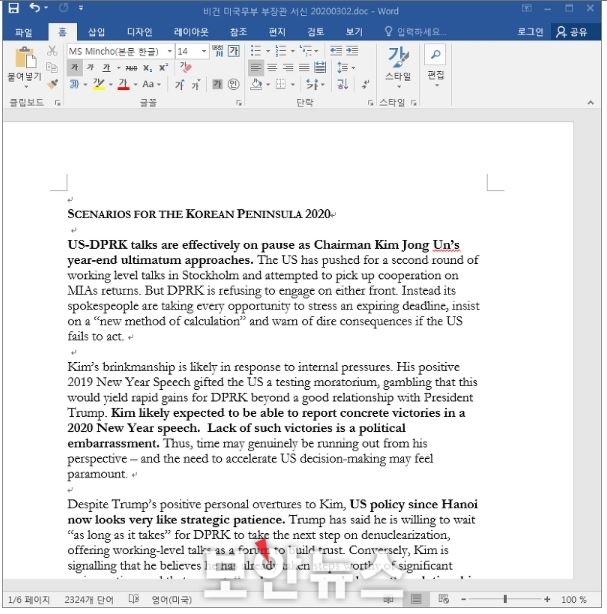The height and width of the screenshot is (614, 607).
Task: Click the Cut scissors icon
Action: click(52, 50)
